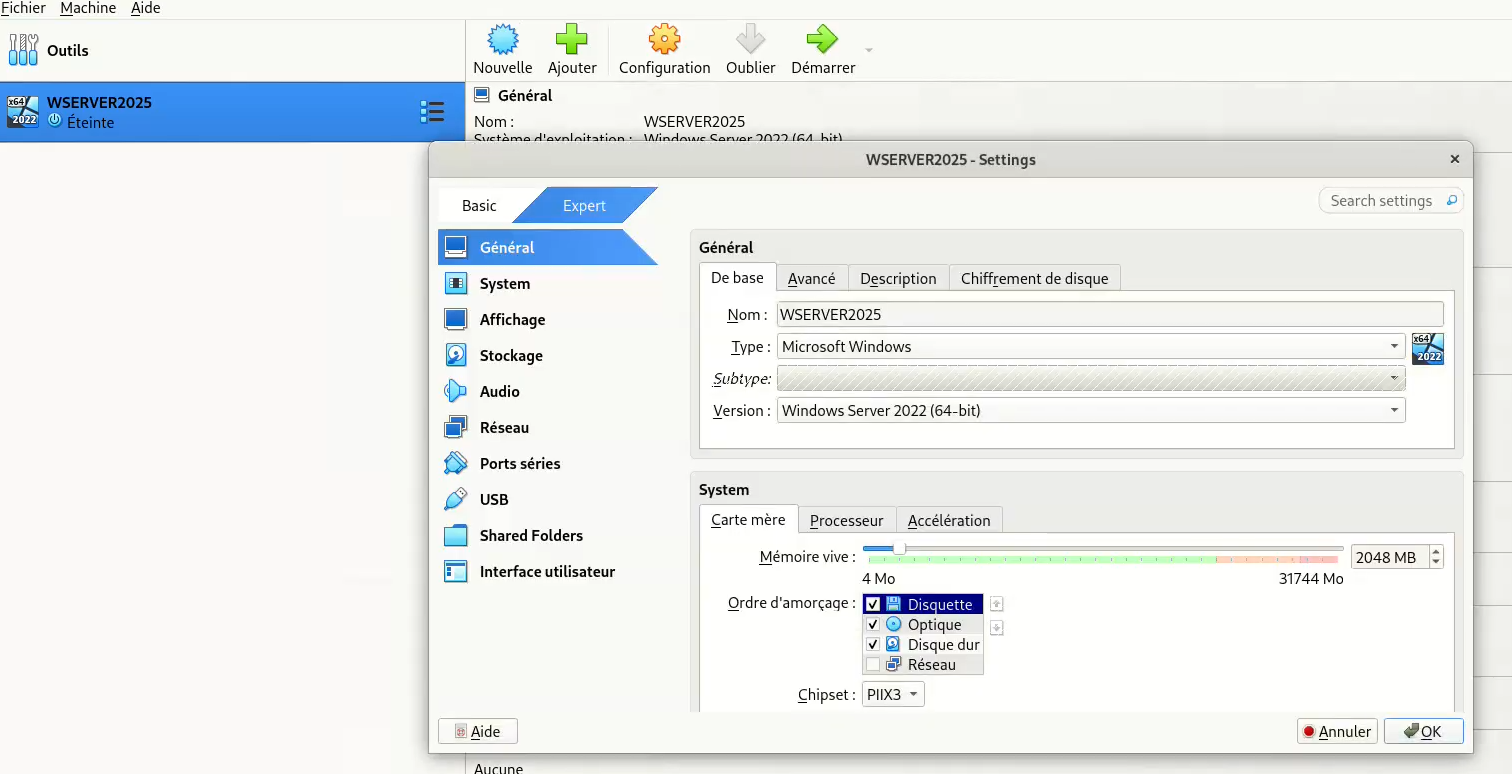Create a new virtual machine with Nouvelle
The height and width of the screenshot is (774, 1512).
[502, 47]
